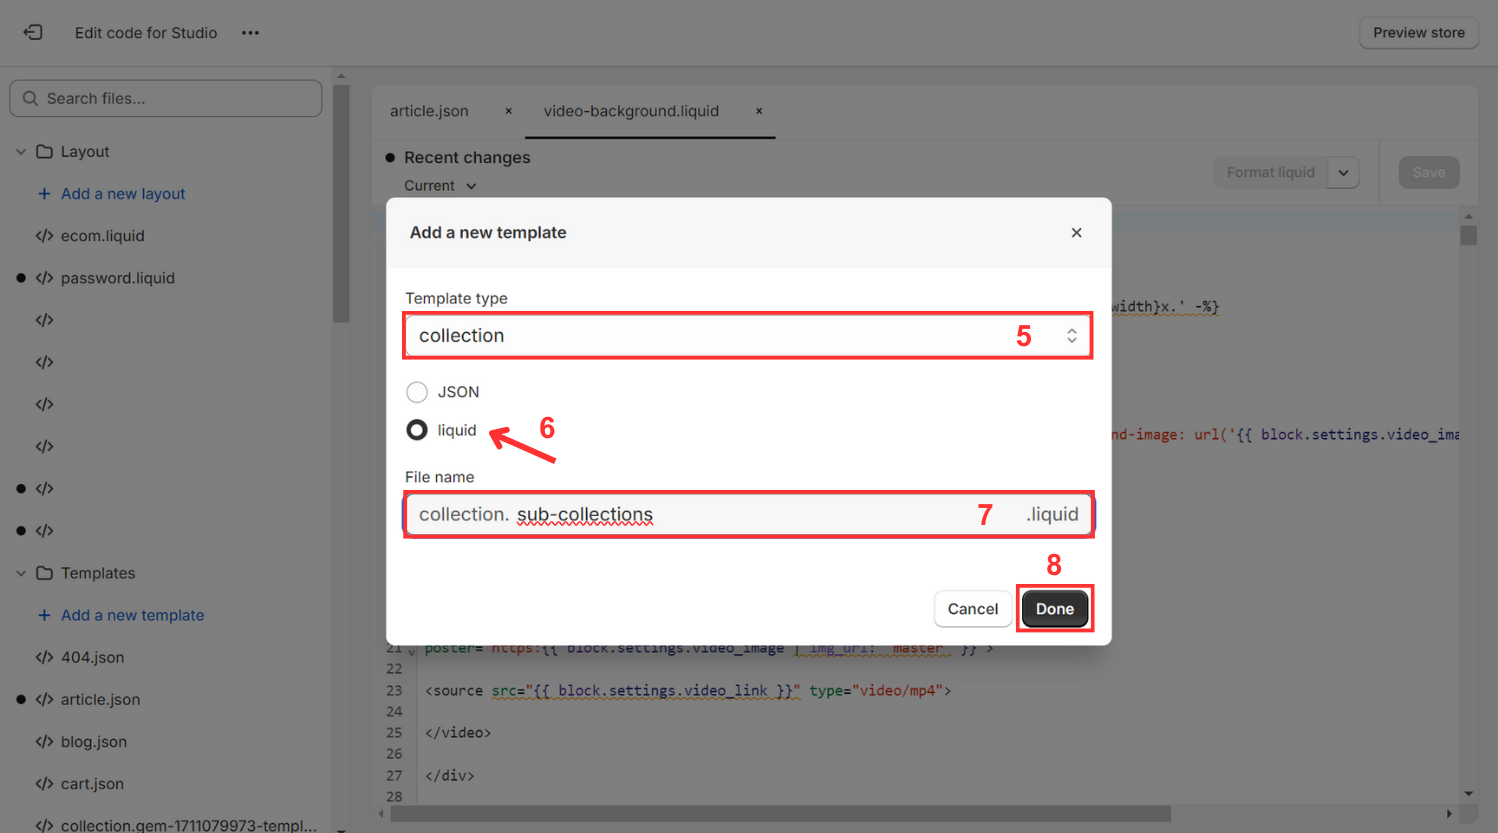The width and height of the screenshot is (1498, 833).
Task: Click the plus icon beside Add a new layout
Action: pyautogui.click(x=44, y=194)
